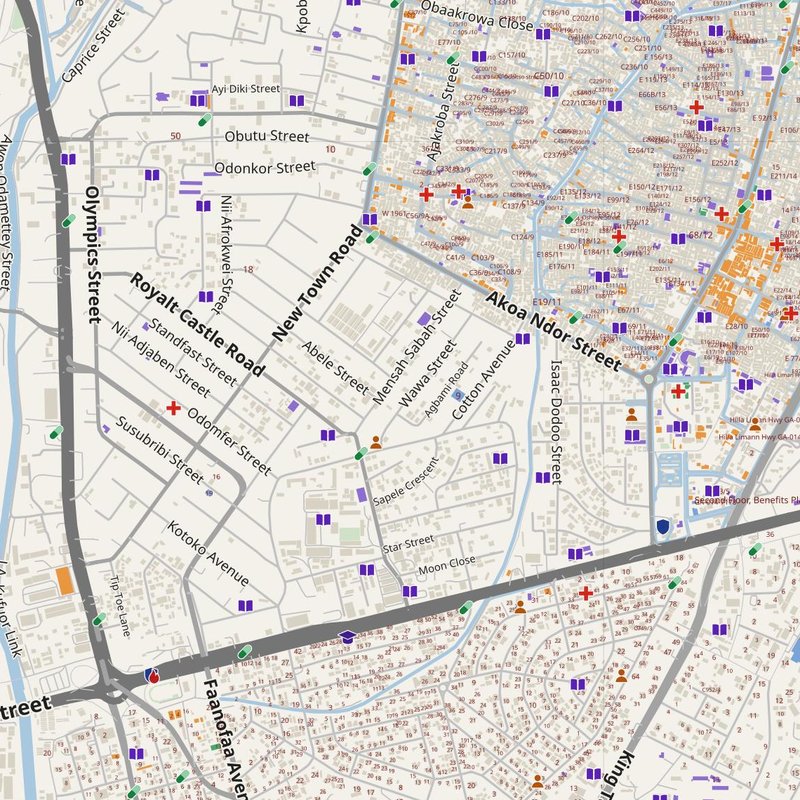
Task: Click the book icon at Cotton Avenue's top
Action: (x=523, y=339)
